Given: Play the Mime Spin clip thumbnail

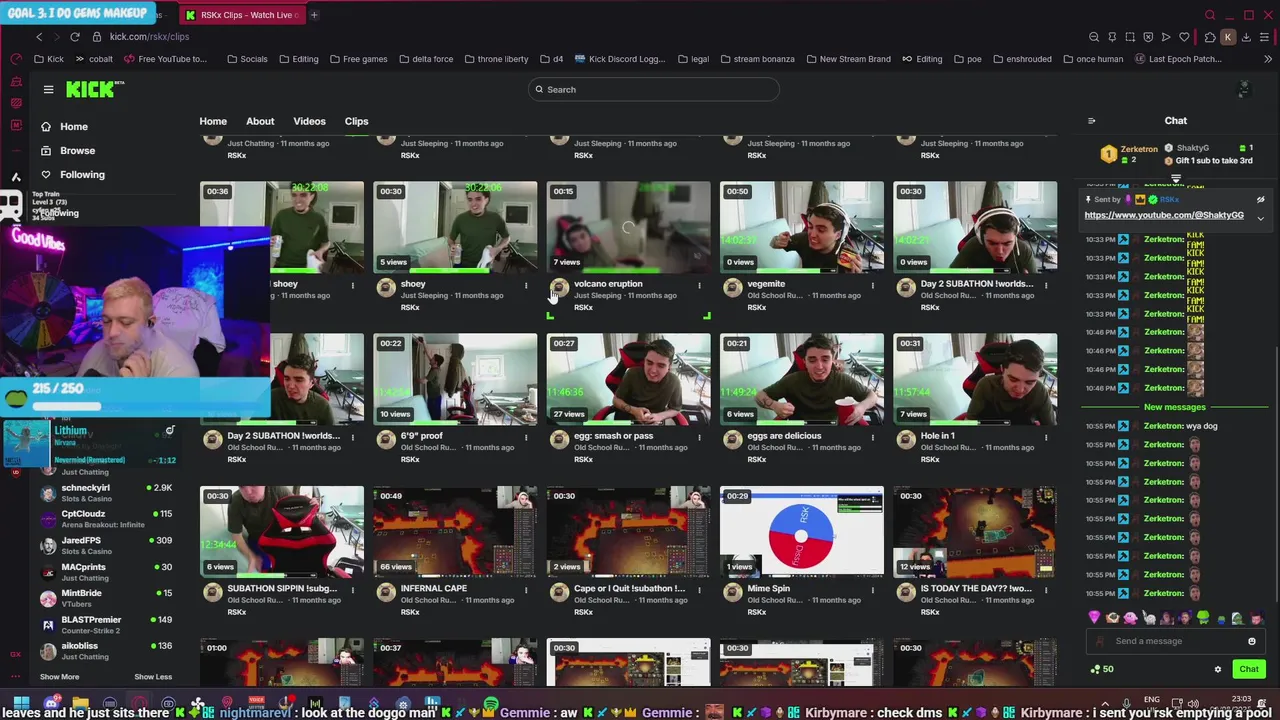Looking at the screenshot, I should click(x=802, y=530).
